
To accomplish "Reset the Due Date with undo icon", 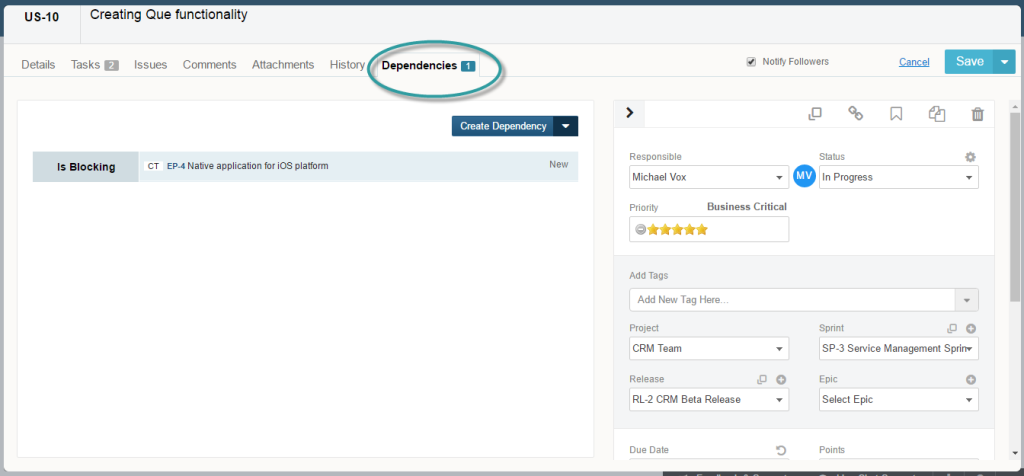I will pos(781,450).
